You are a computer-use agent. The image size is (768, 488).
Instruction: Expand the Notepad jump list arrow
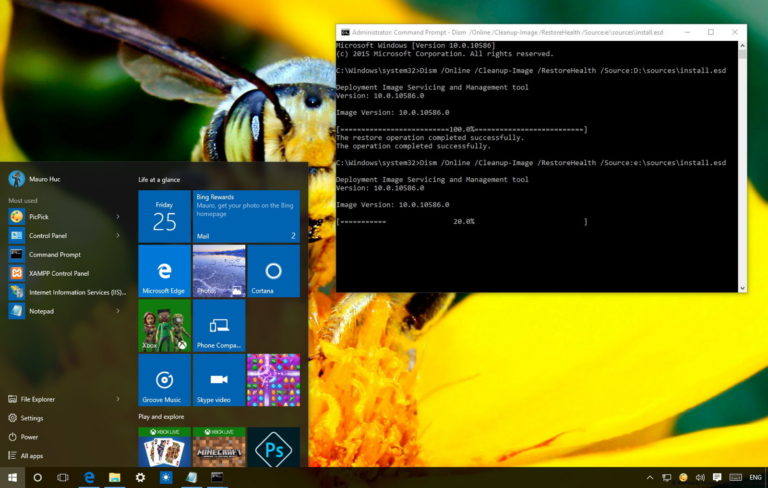(117, 311)
